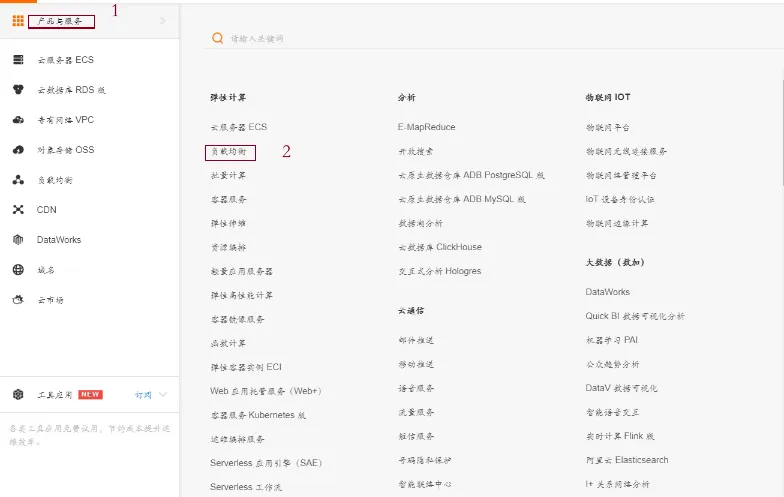
Task: Select 数据湖分析 entry
Action: click(x=420, y=223)
